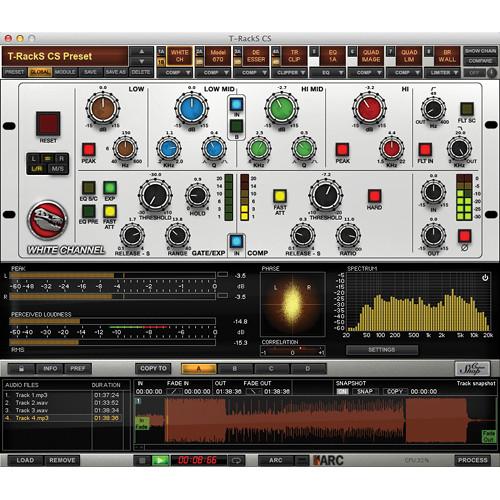Click the COPY TO button

pos(153,369)
